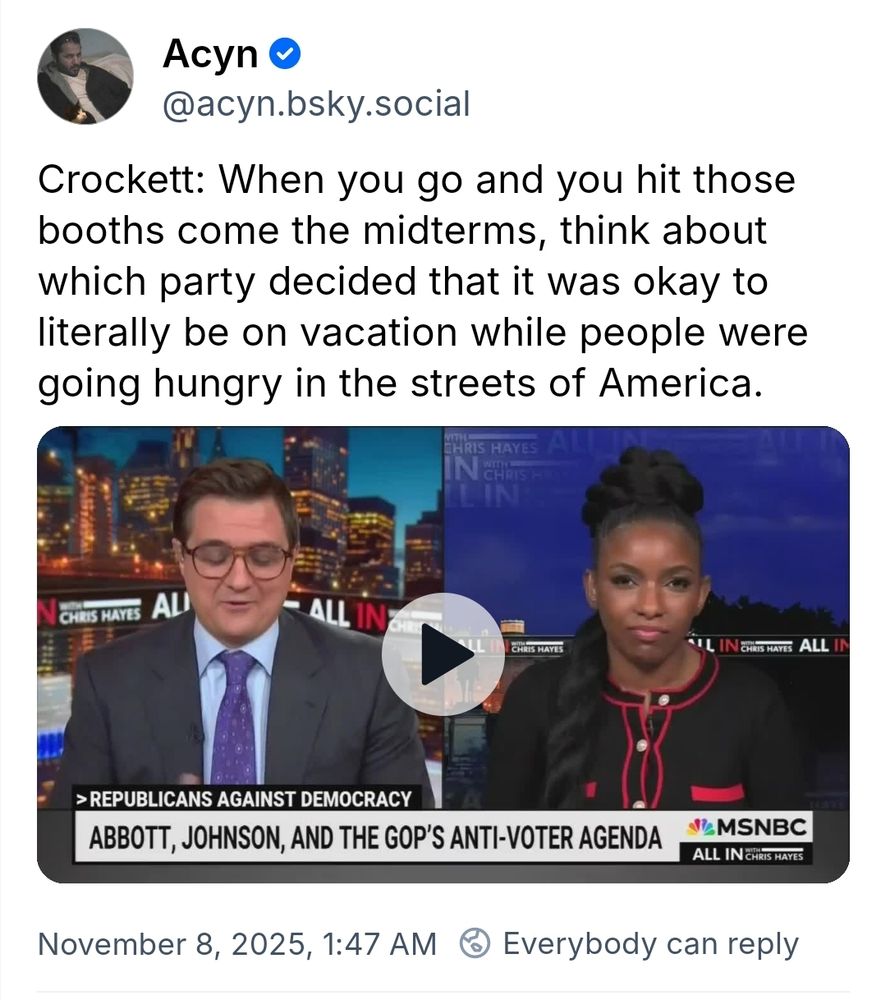
Task: Open Acyn's profile avatar picture
Action: (x=85, y=76)
